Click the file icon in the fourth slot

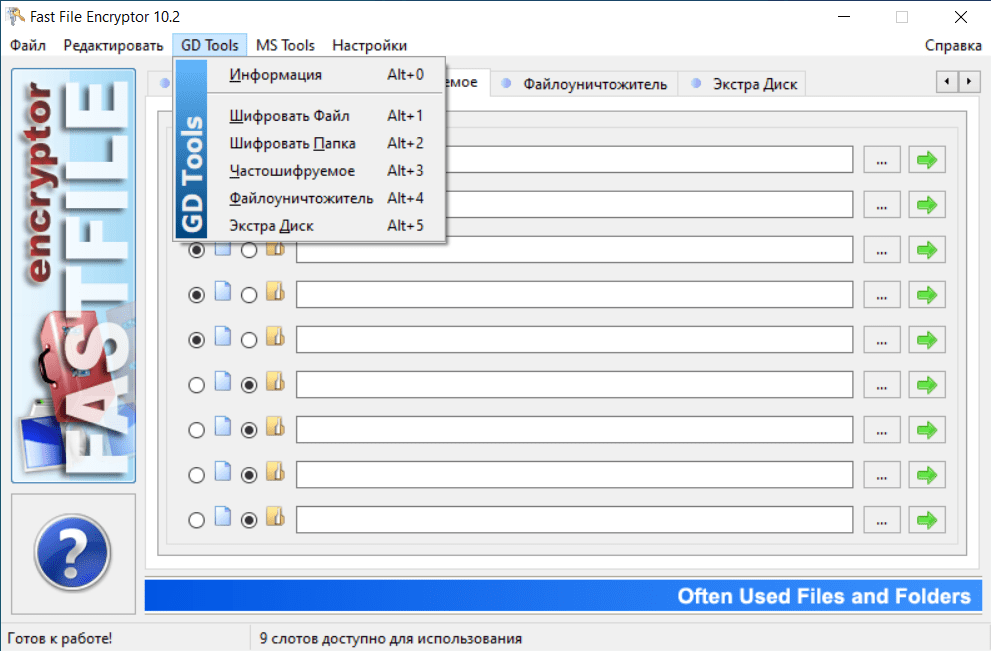[x=222, y=291]
